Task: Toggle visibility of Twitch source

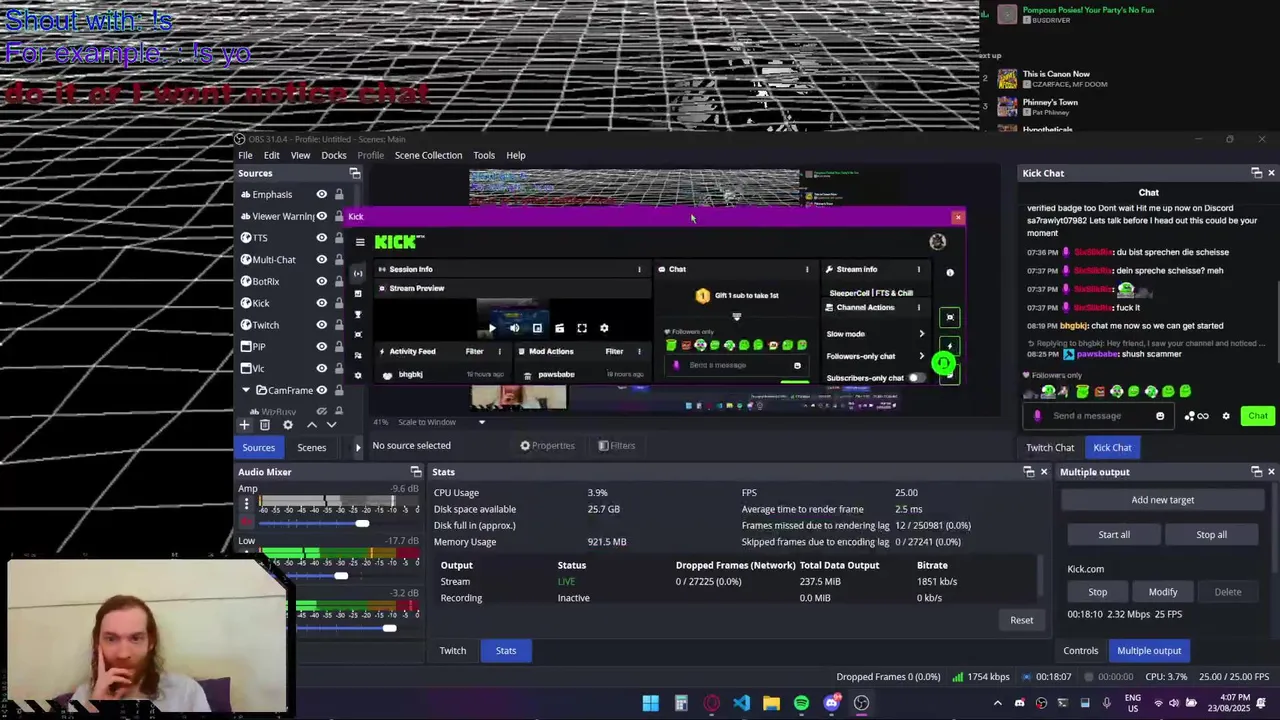Action: tap(321, 325)
